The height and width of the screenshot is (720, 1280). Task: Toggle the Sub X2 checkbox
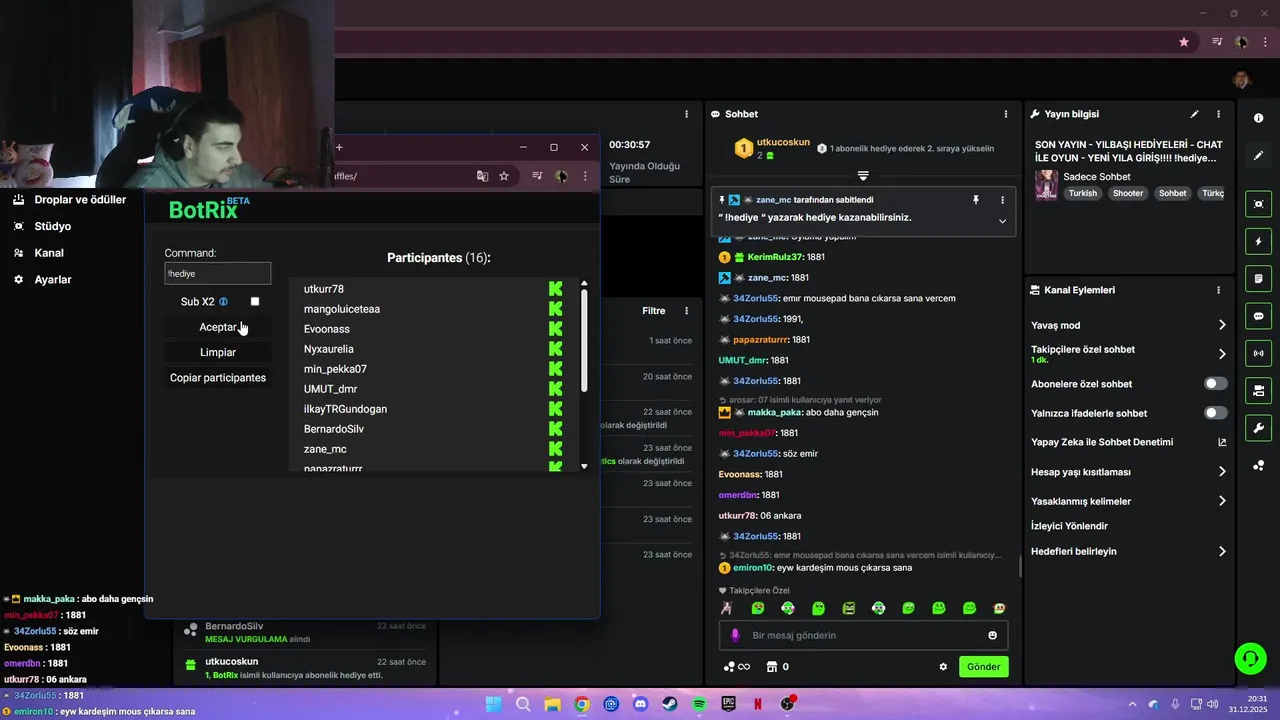[x=255, y=302]
